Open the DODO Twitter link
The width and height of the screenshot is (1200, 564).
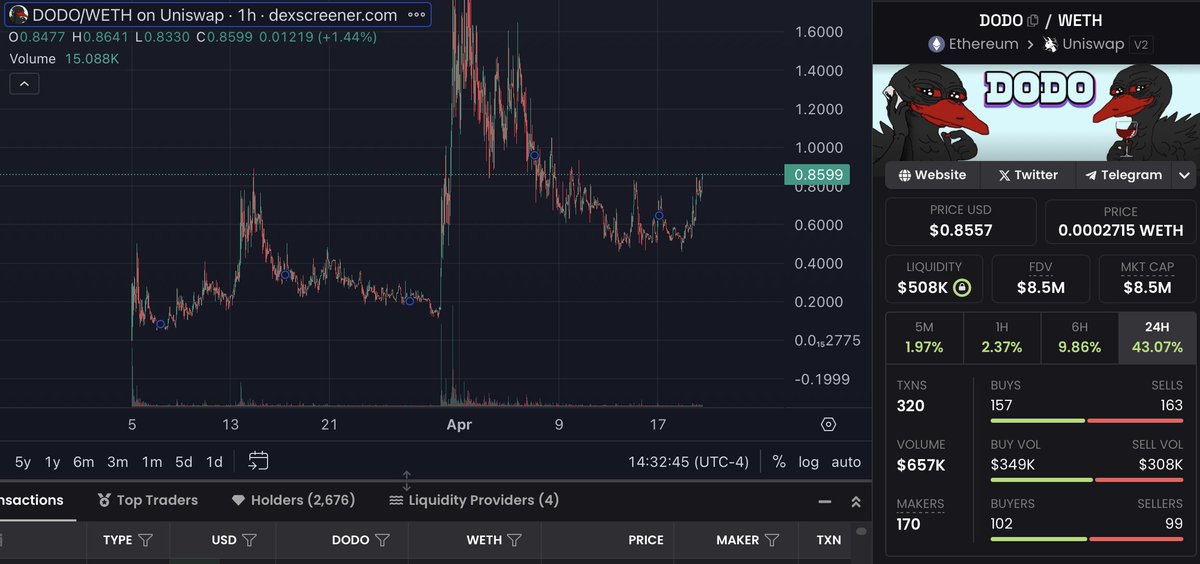coord(1027,175)
